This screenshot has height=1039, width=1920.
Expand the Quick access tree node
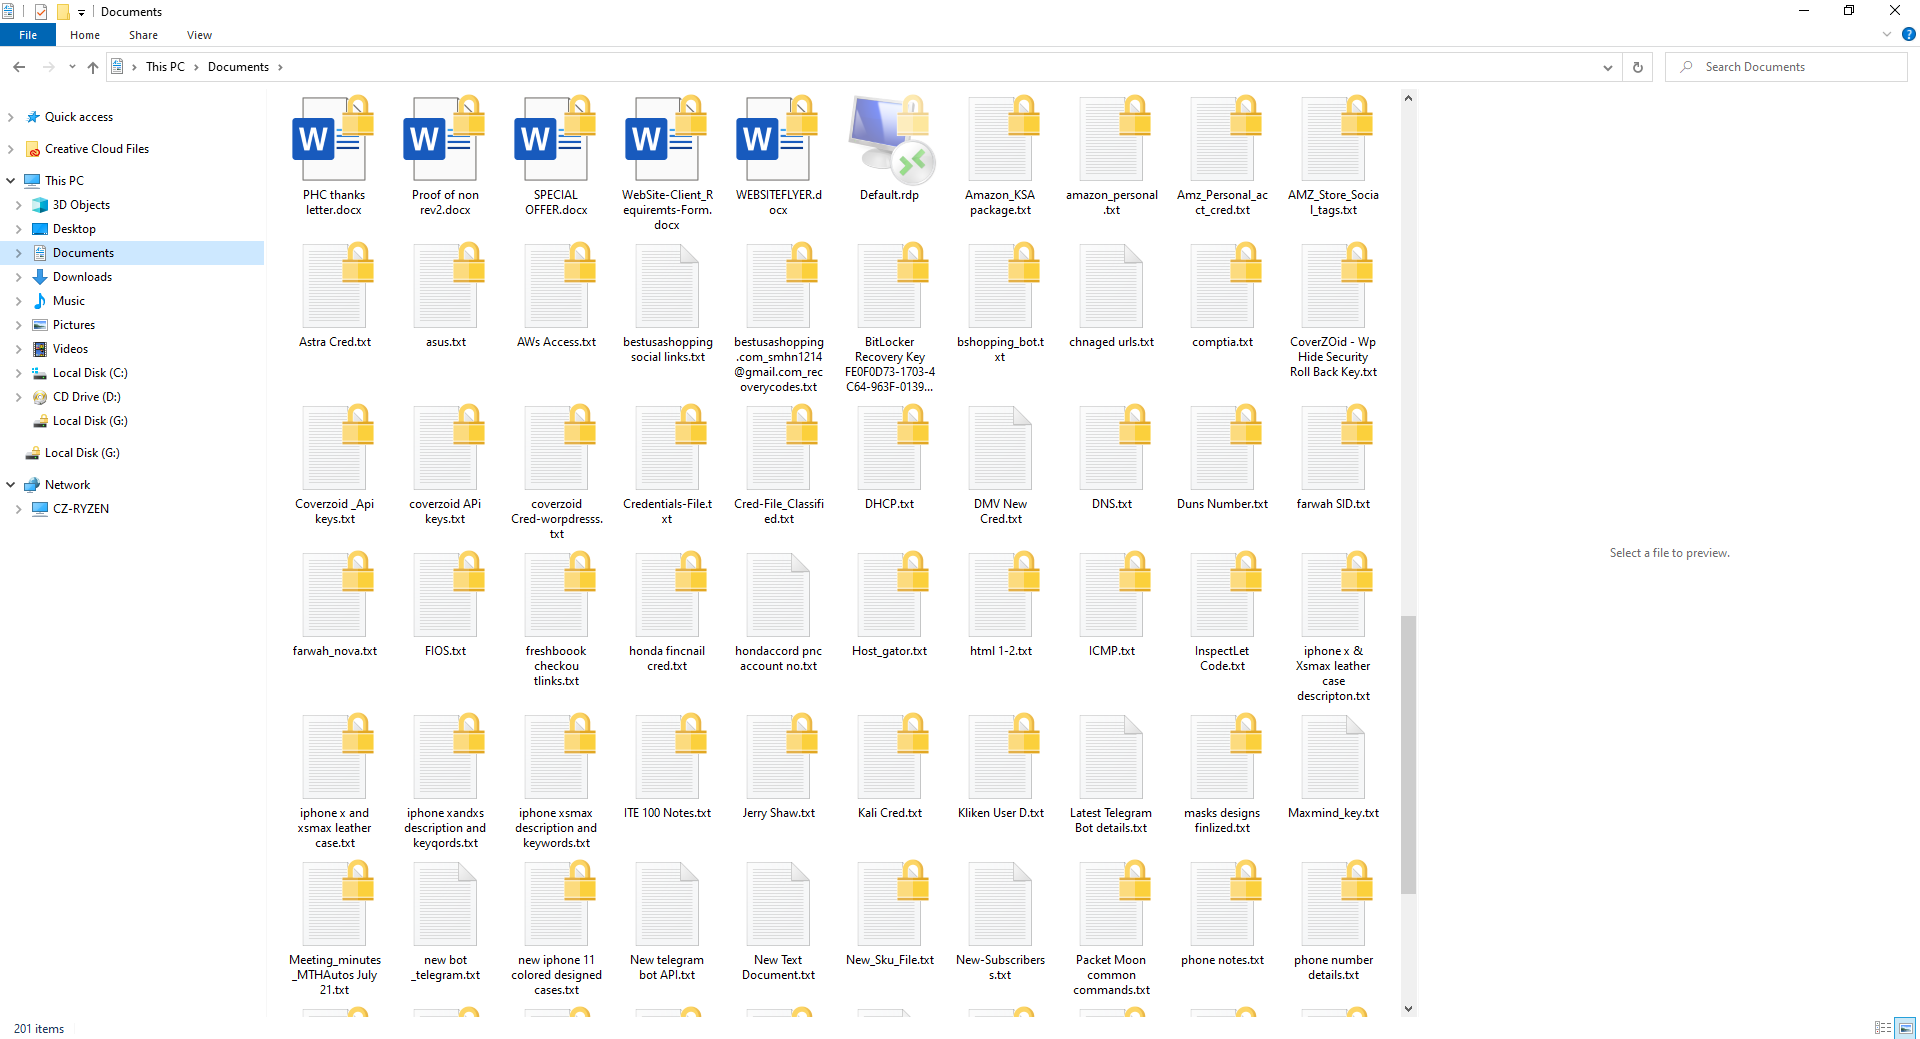[x=11, y=117]
